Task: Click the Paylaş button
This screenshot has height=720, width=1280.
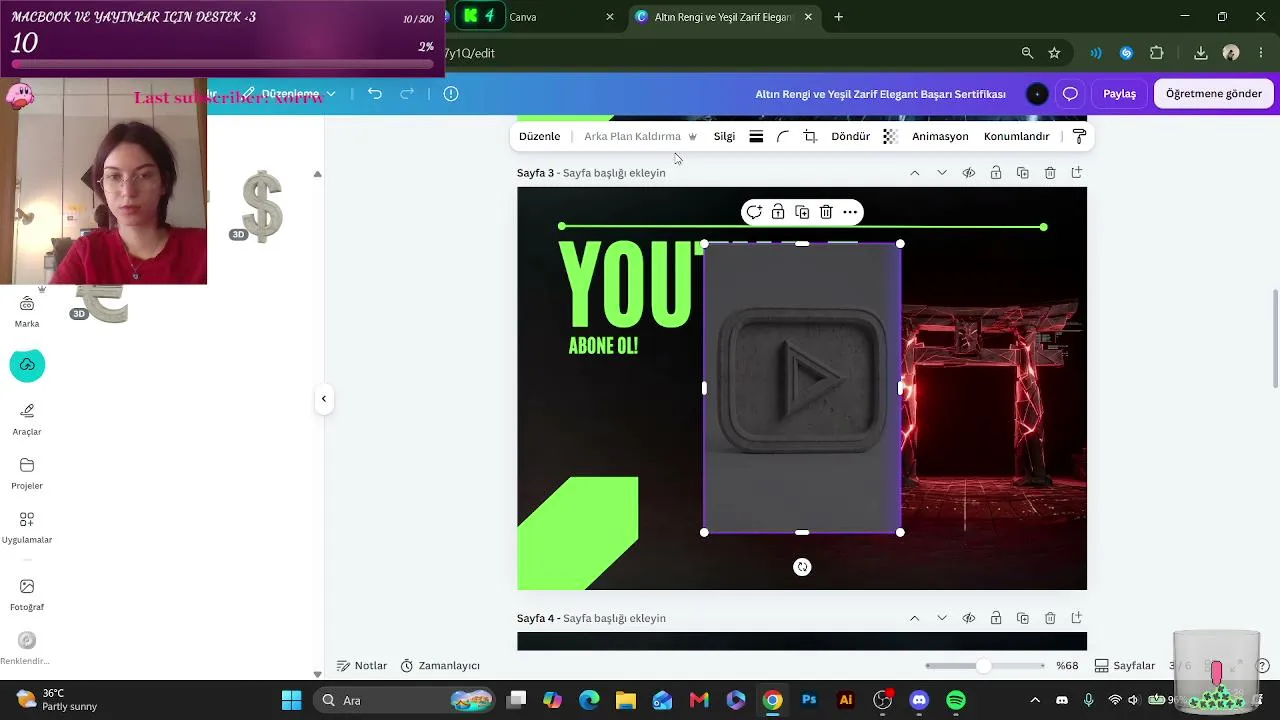Action: click(x=1119, y=93)
